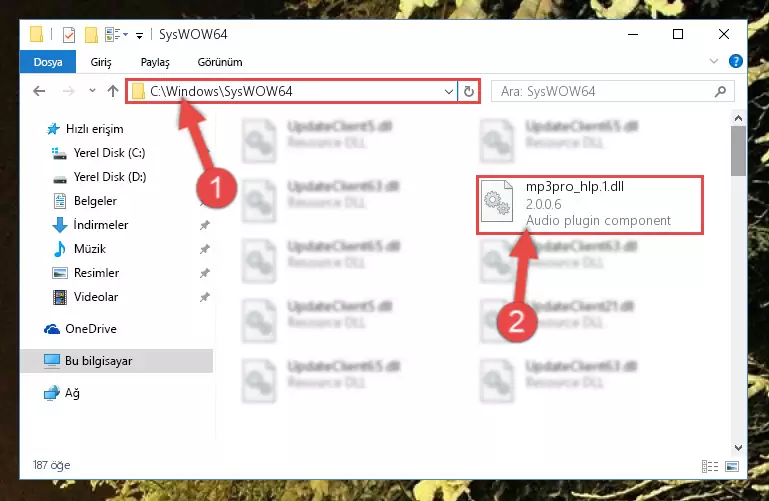
Task: Click the folder icon at title bar left
Action: (36, 34)
